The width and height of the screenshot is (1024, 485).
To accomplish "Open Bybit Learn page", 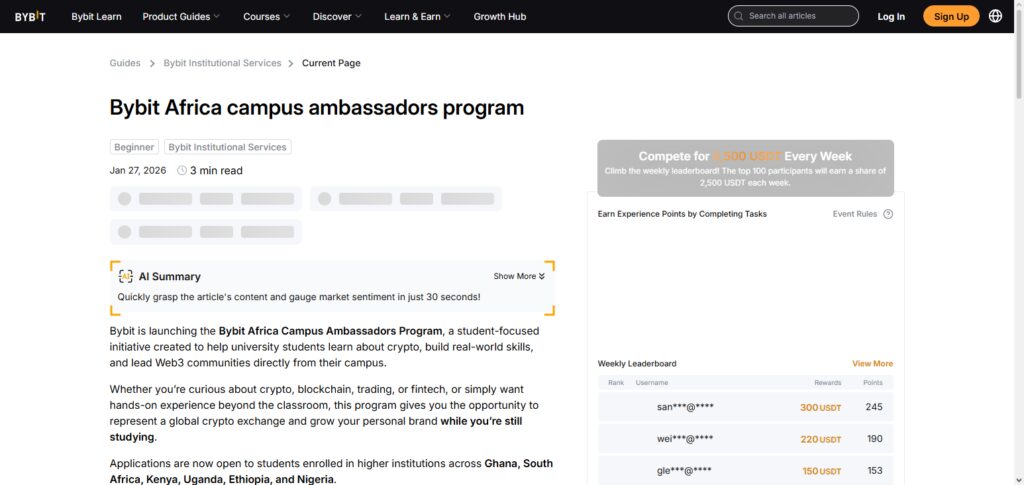I will pyautogui.click(x=97, y=16).
